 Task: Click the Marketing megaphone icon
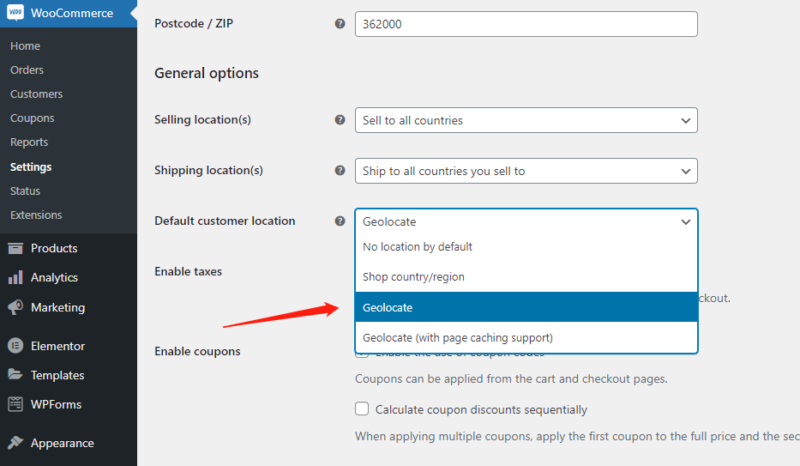point(16,308)
